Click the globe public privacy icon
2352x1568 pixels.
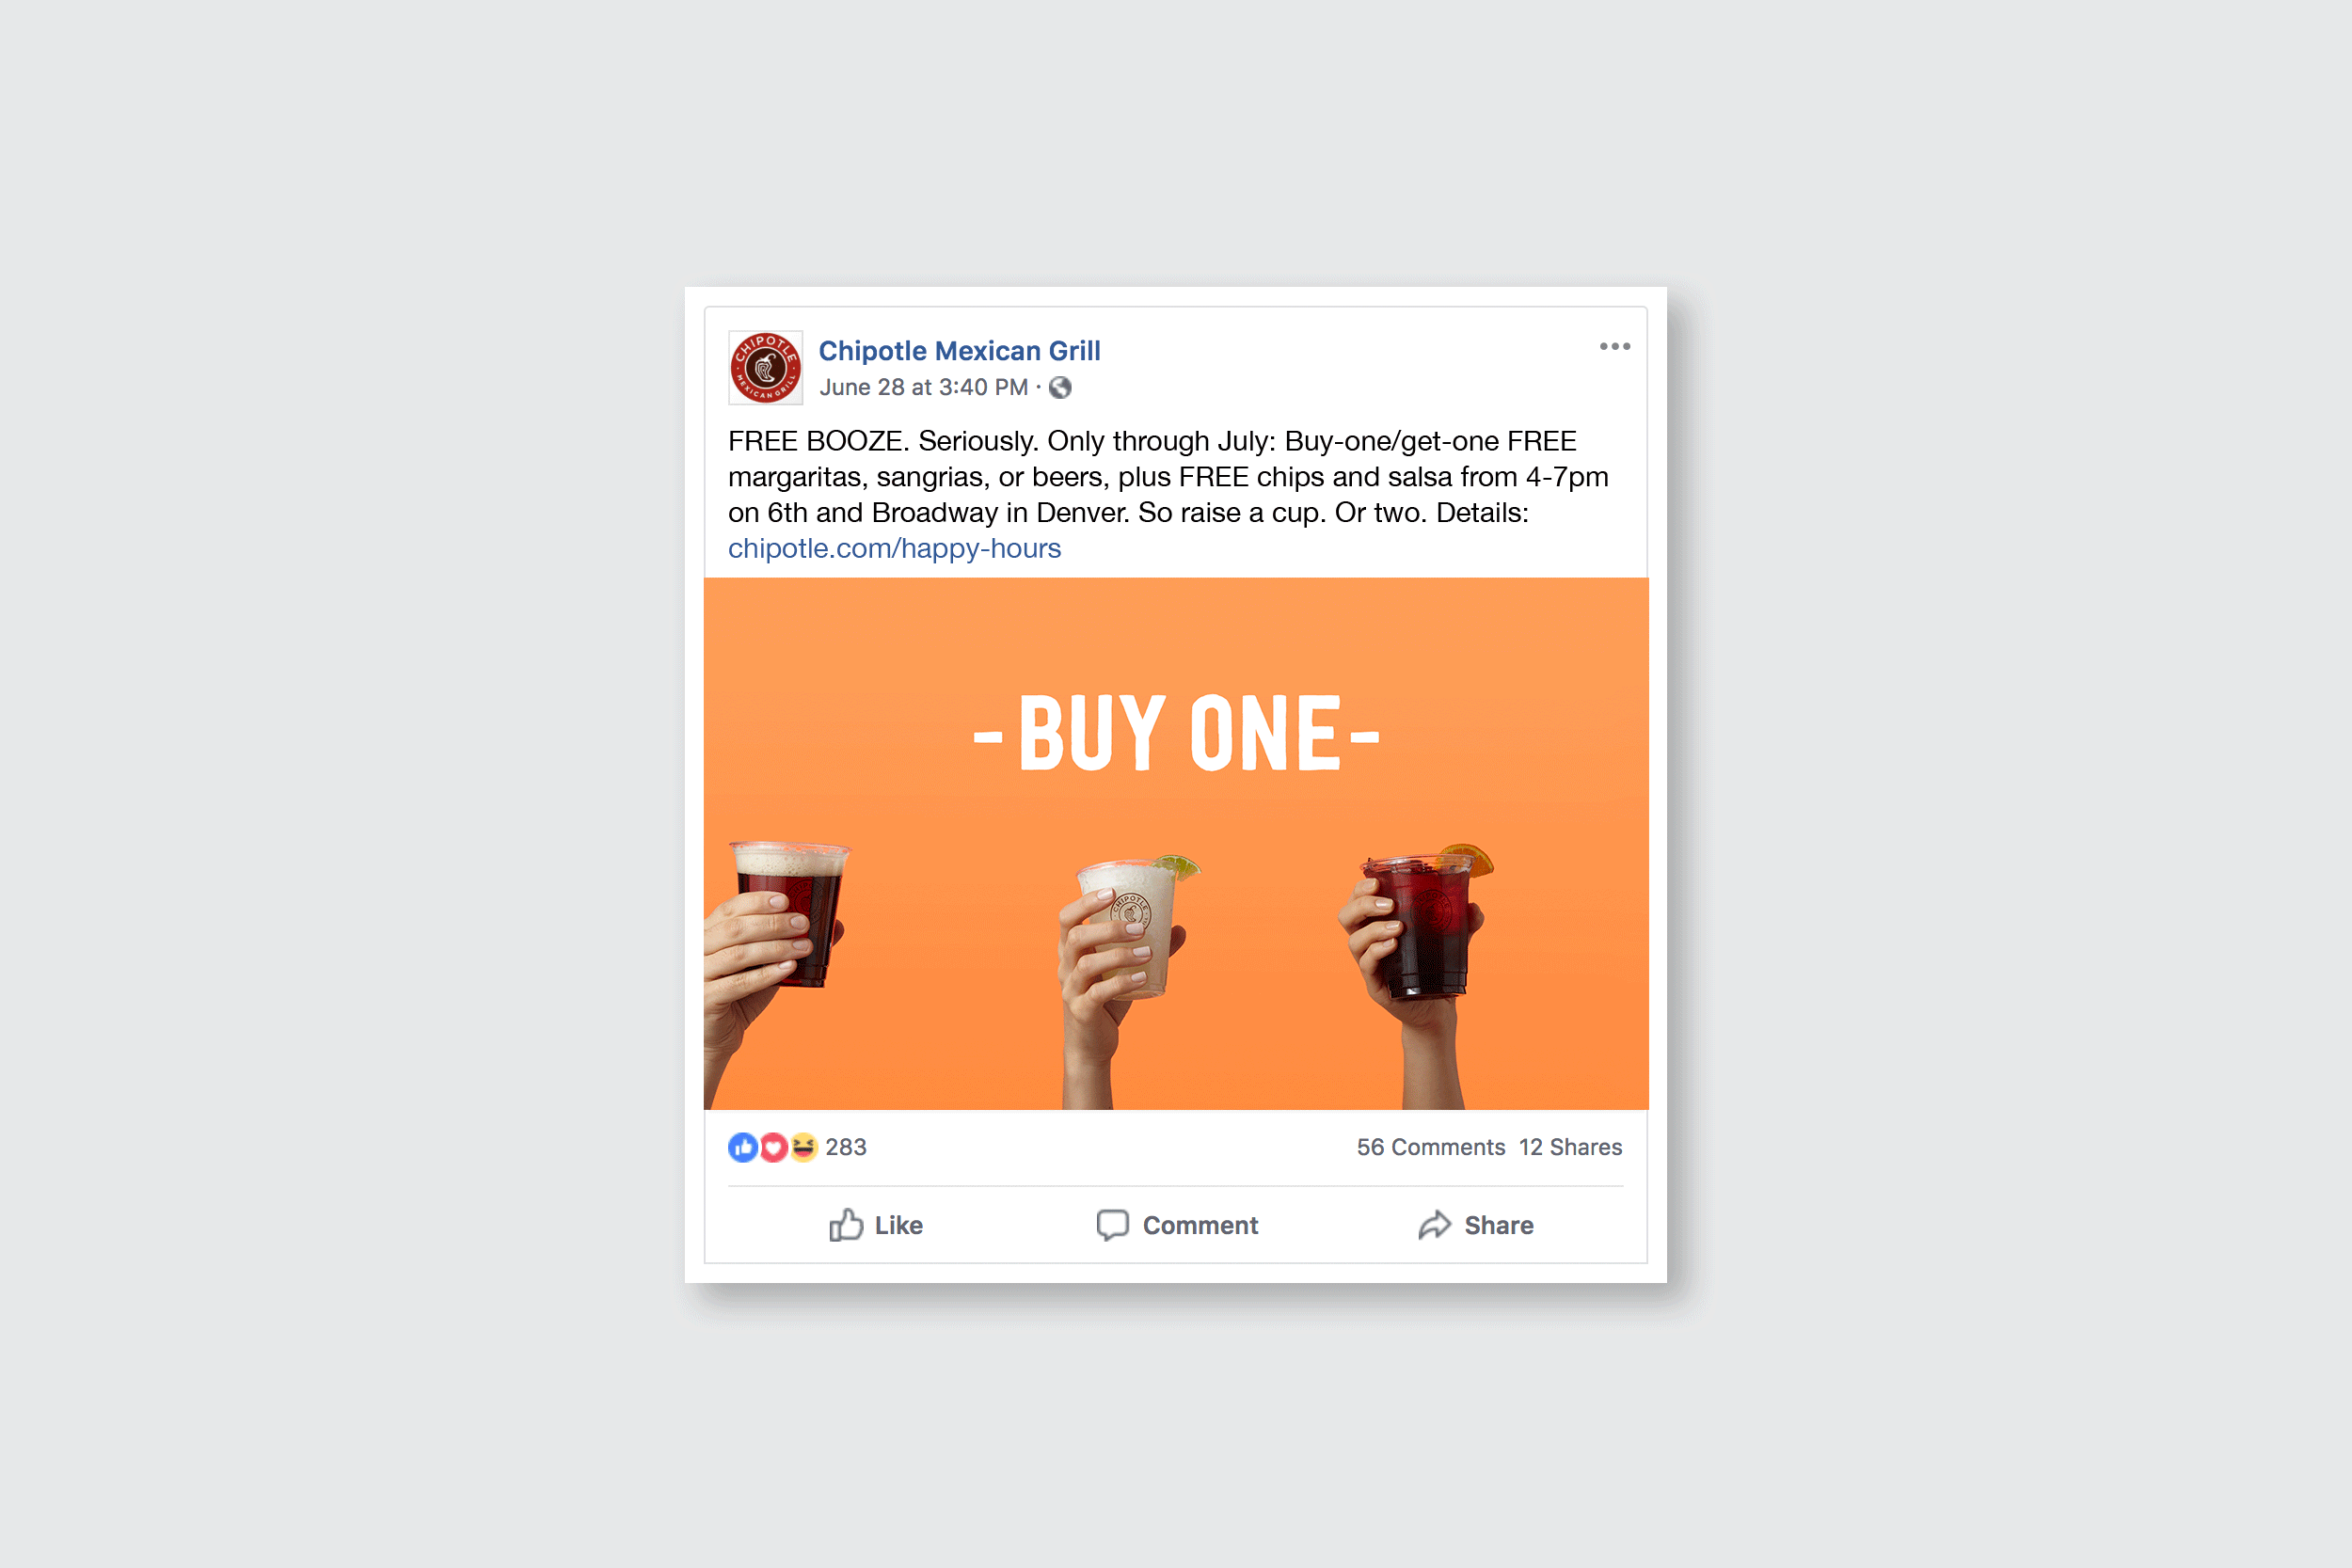point(1060,388)
